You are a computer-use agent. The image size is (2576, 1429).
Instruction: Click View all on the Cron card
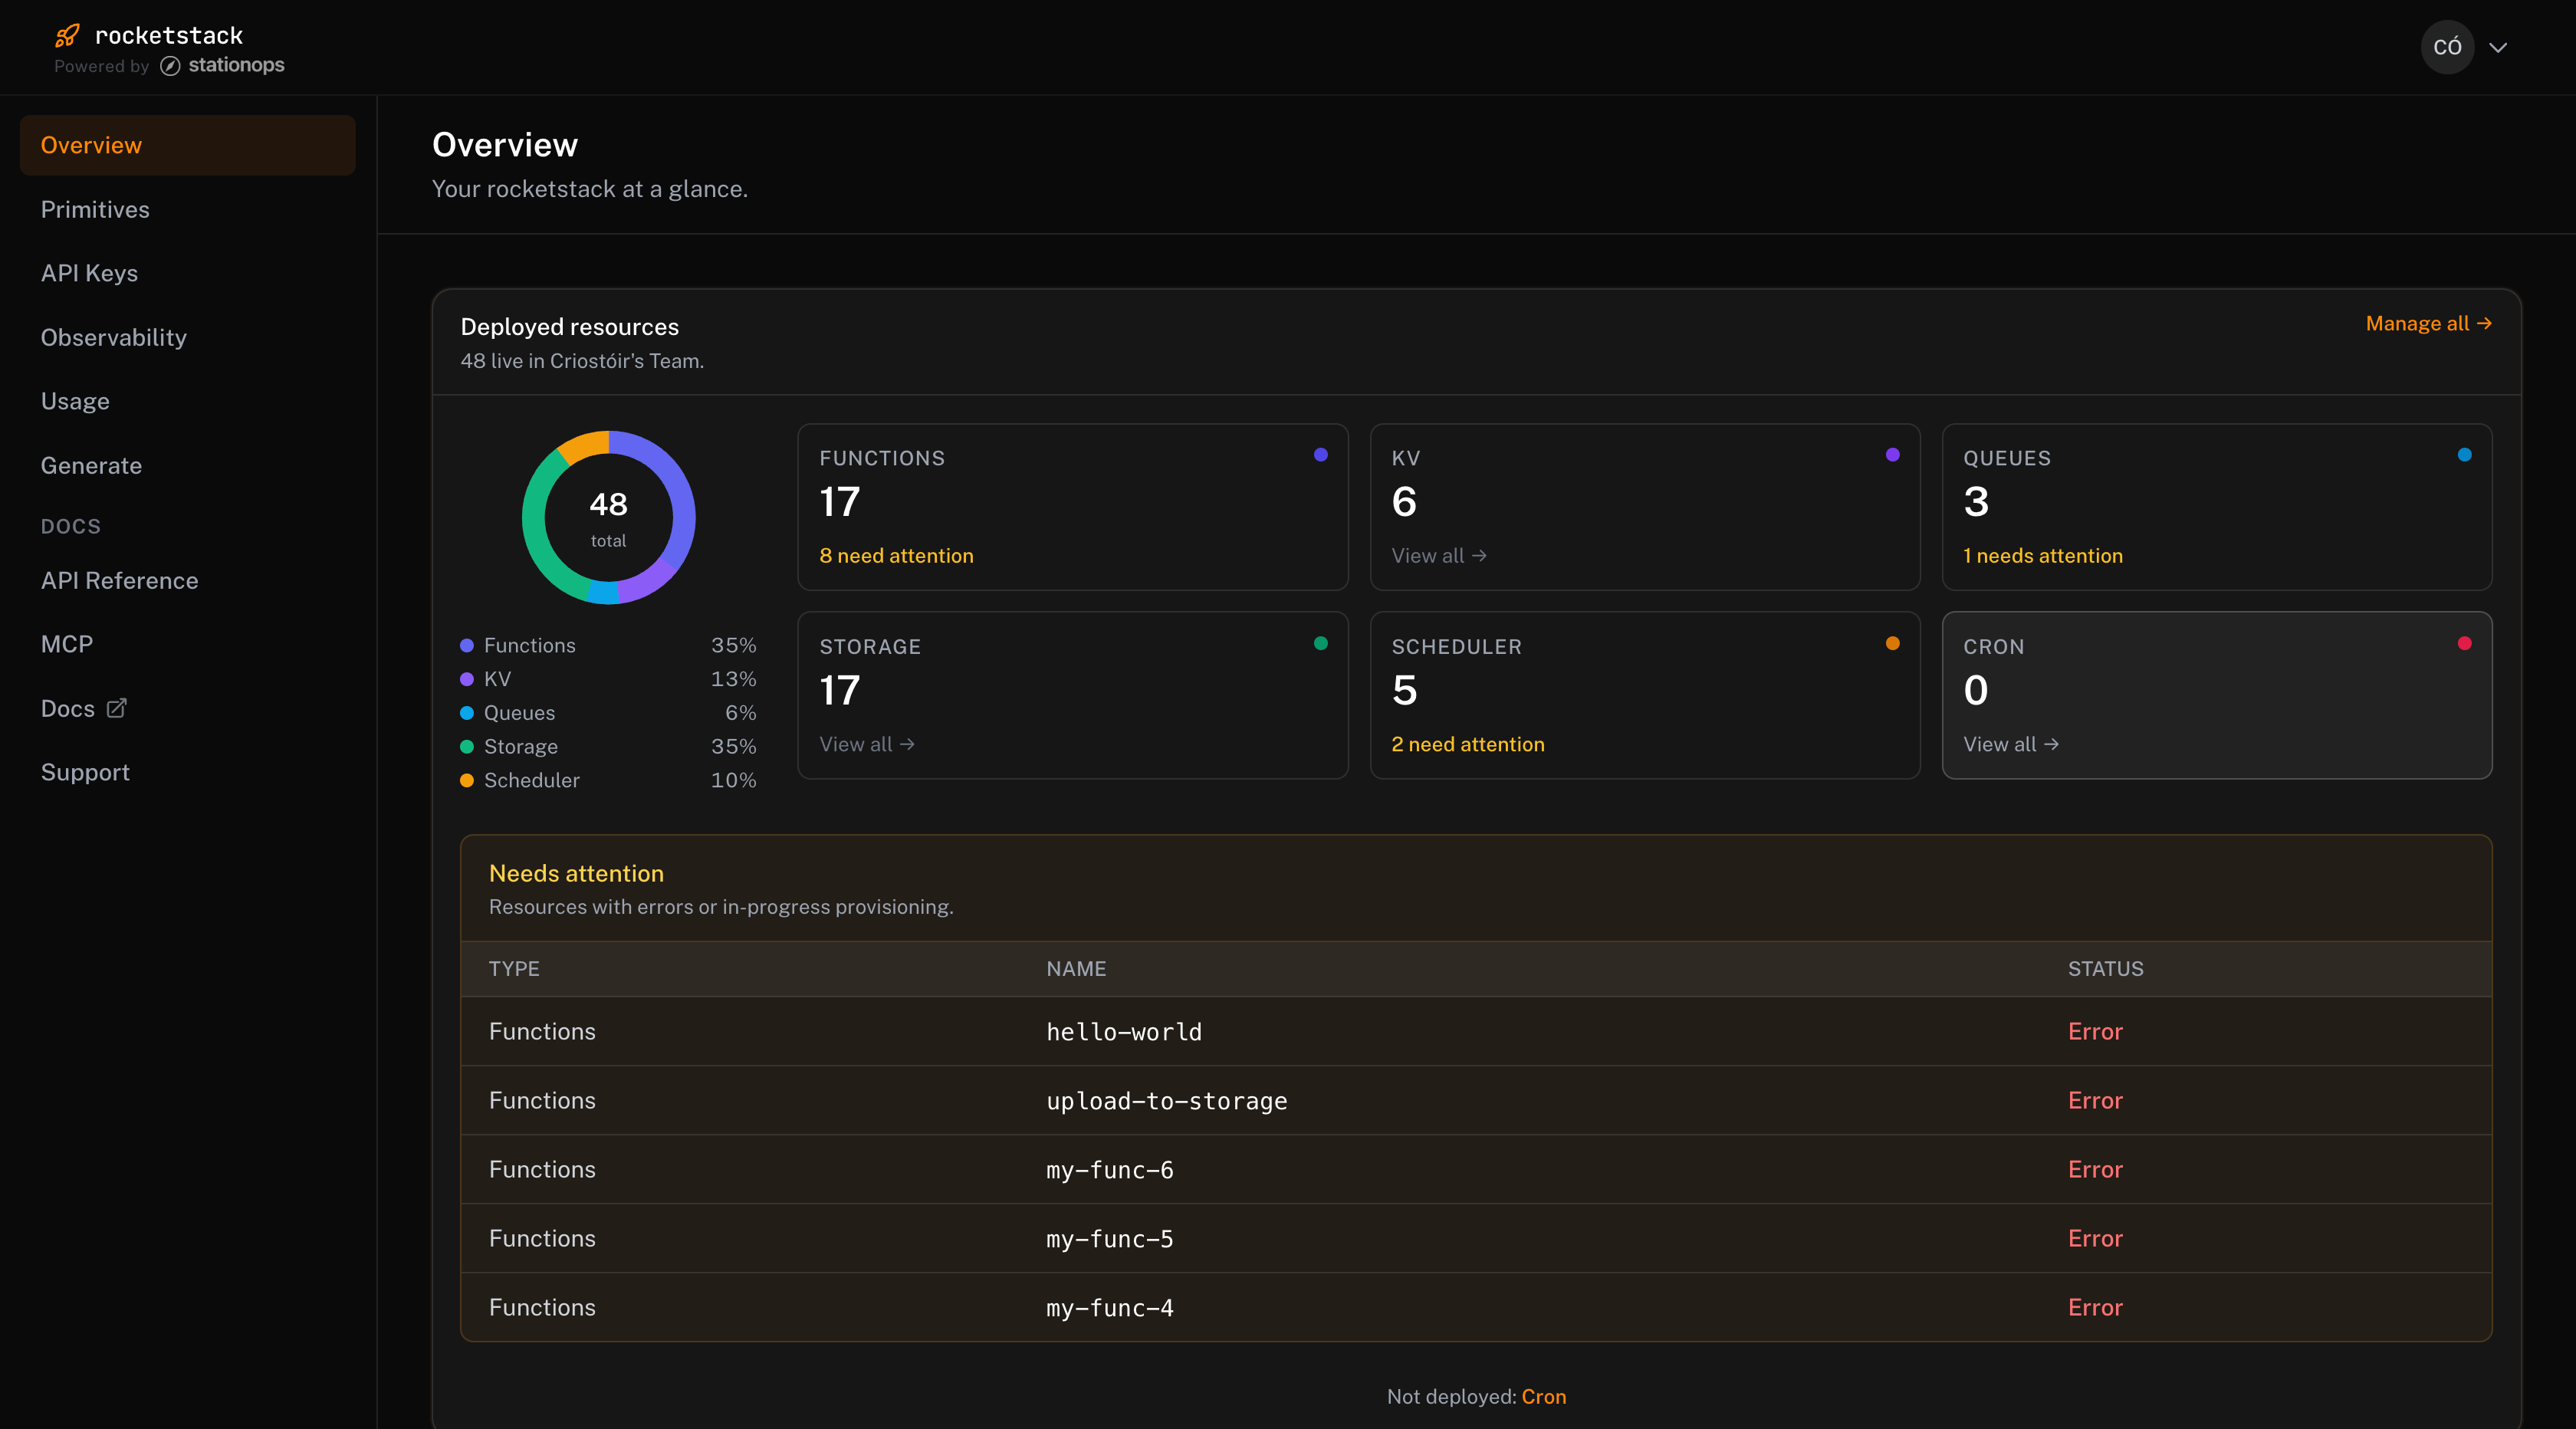click(2011, 744)
